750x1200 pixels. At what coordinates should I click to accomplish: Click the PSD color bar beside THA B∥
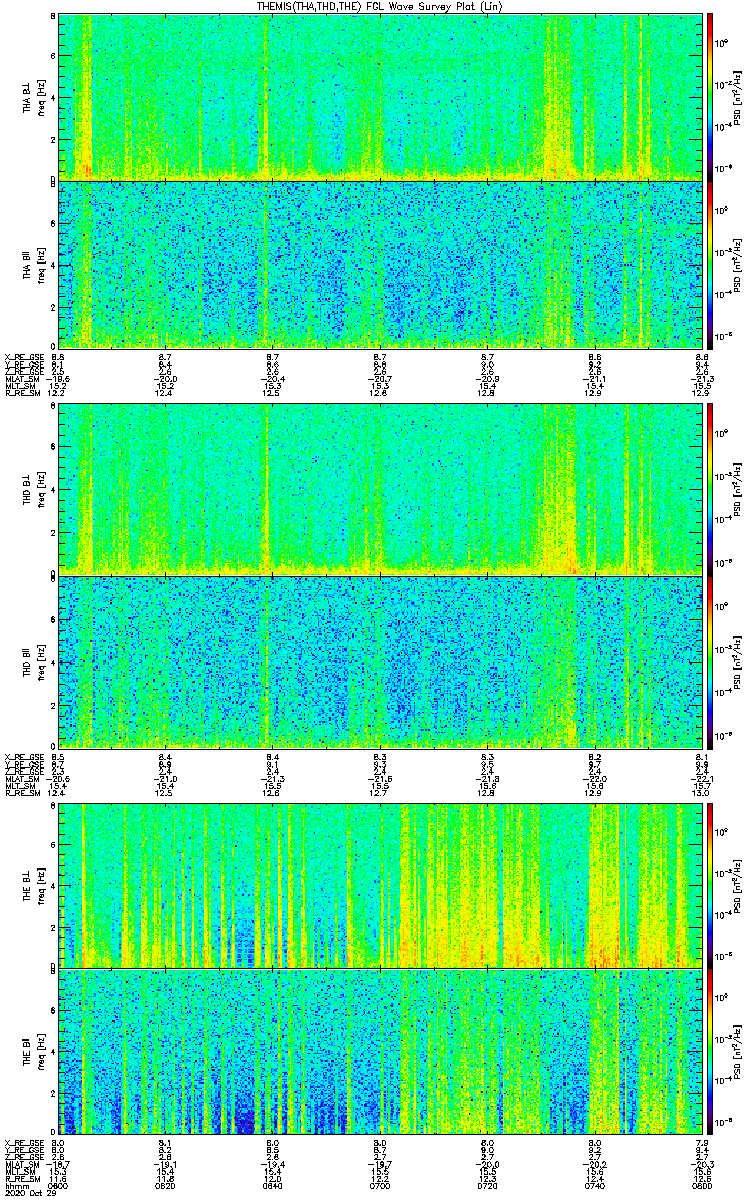(x=710, y=264)
